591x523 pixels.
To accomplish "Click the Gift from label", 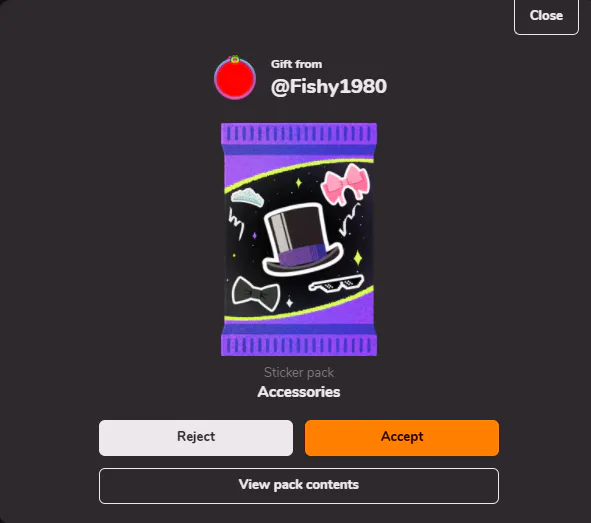I will click(x=296, y=64).
